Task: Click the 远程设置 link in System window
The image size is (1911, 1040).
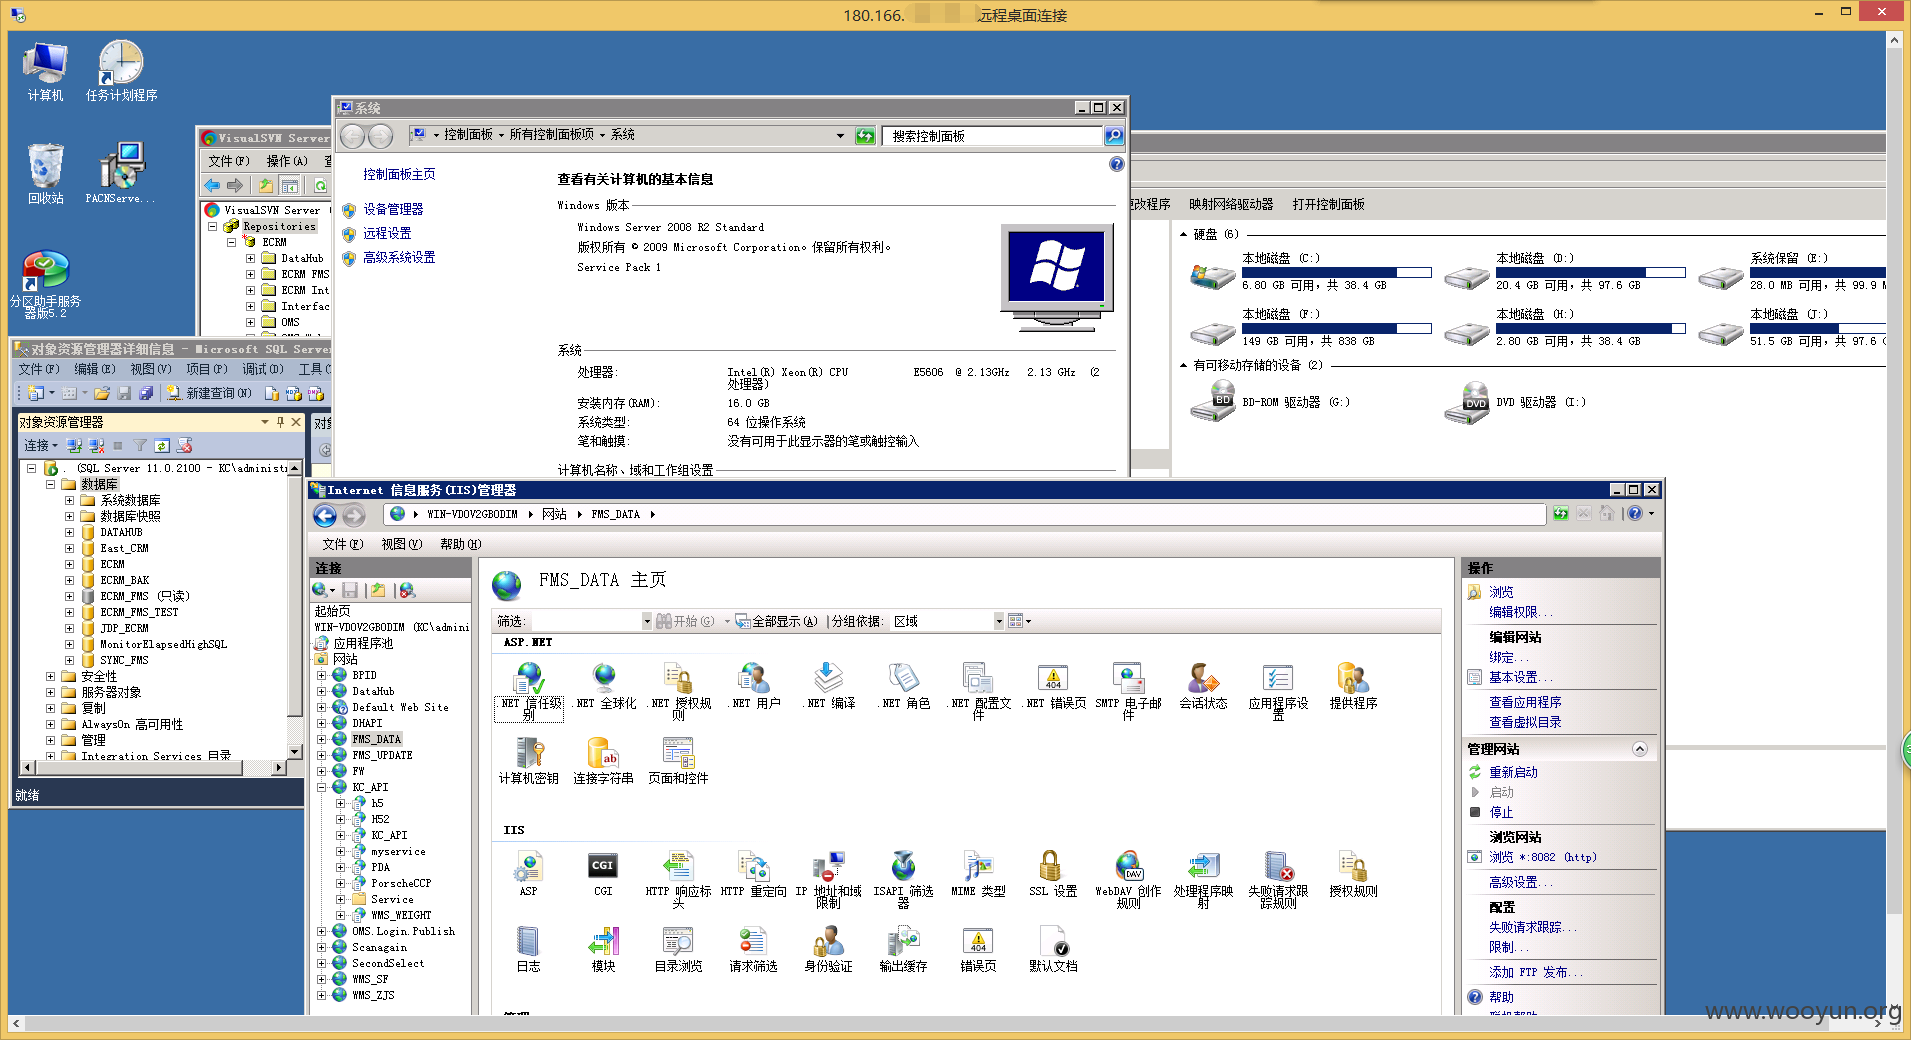Action: [387, 233]
